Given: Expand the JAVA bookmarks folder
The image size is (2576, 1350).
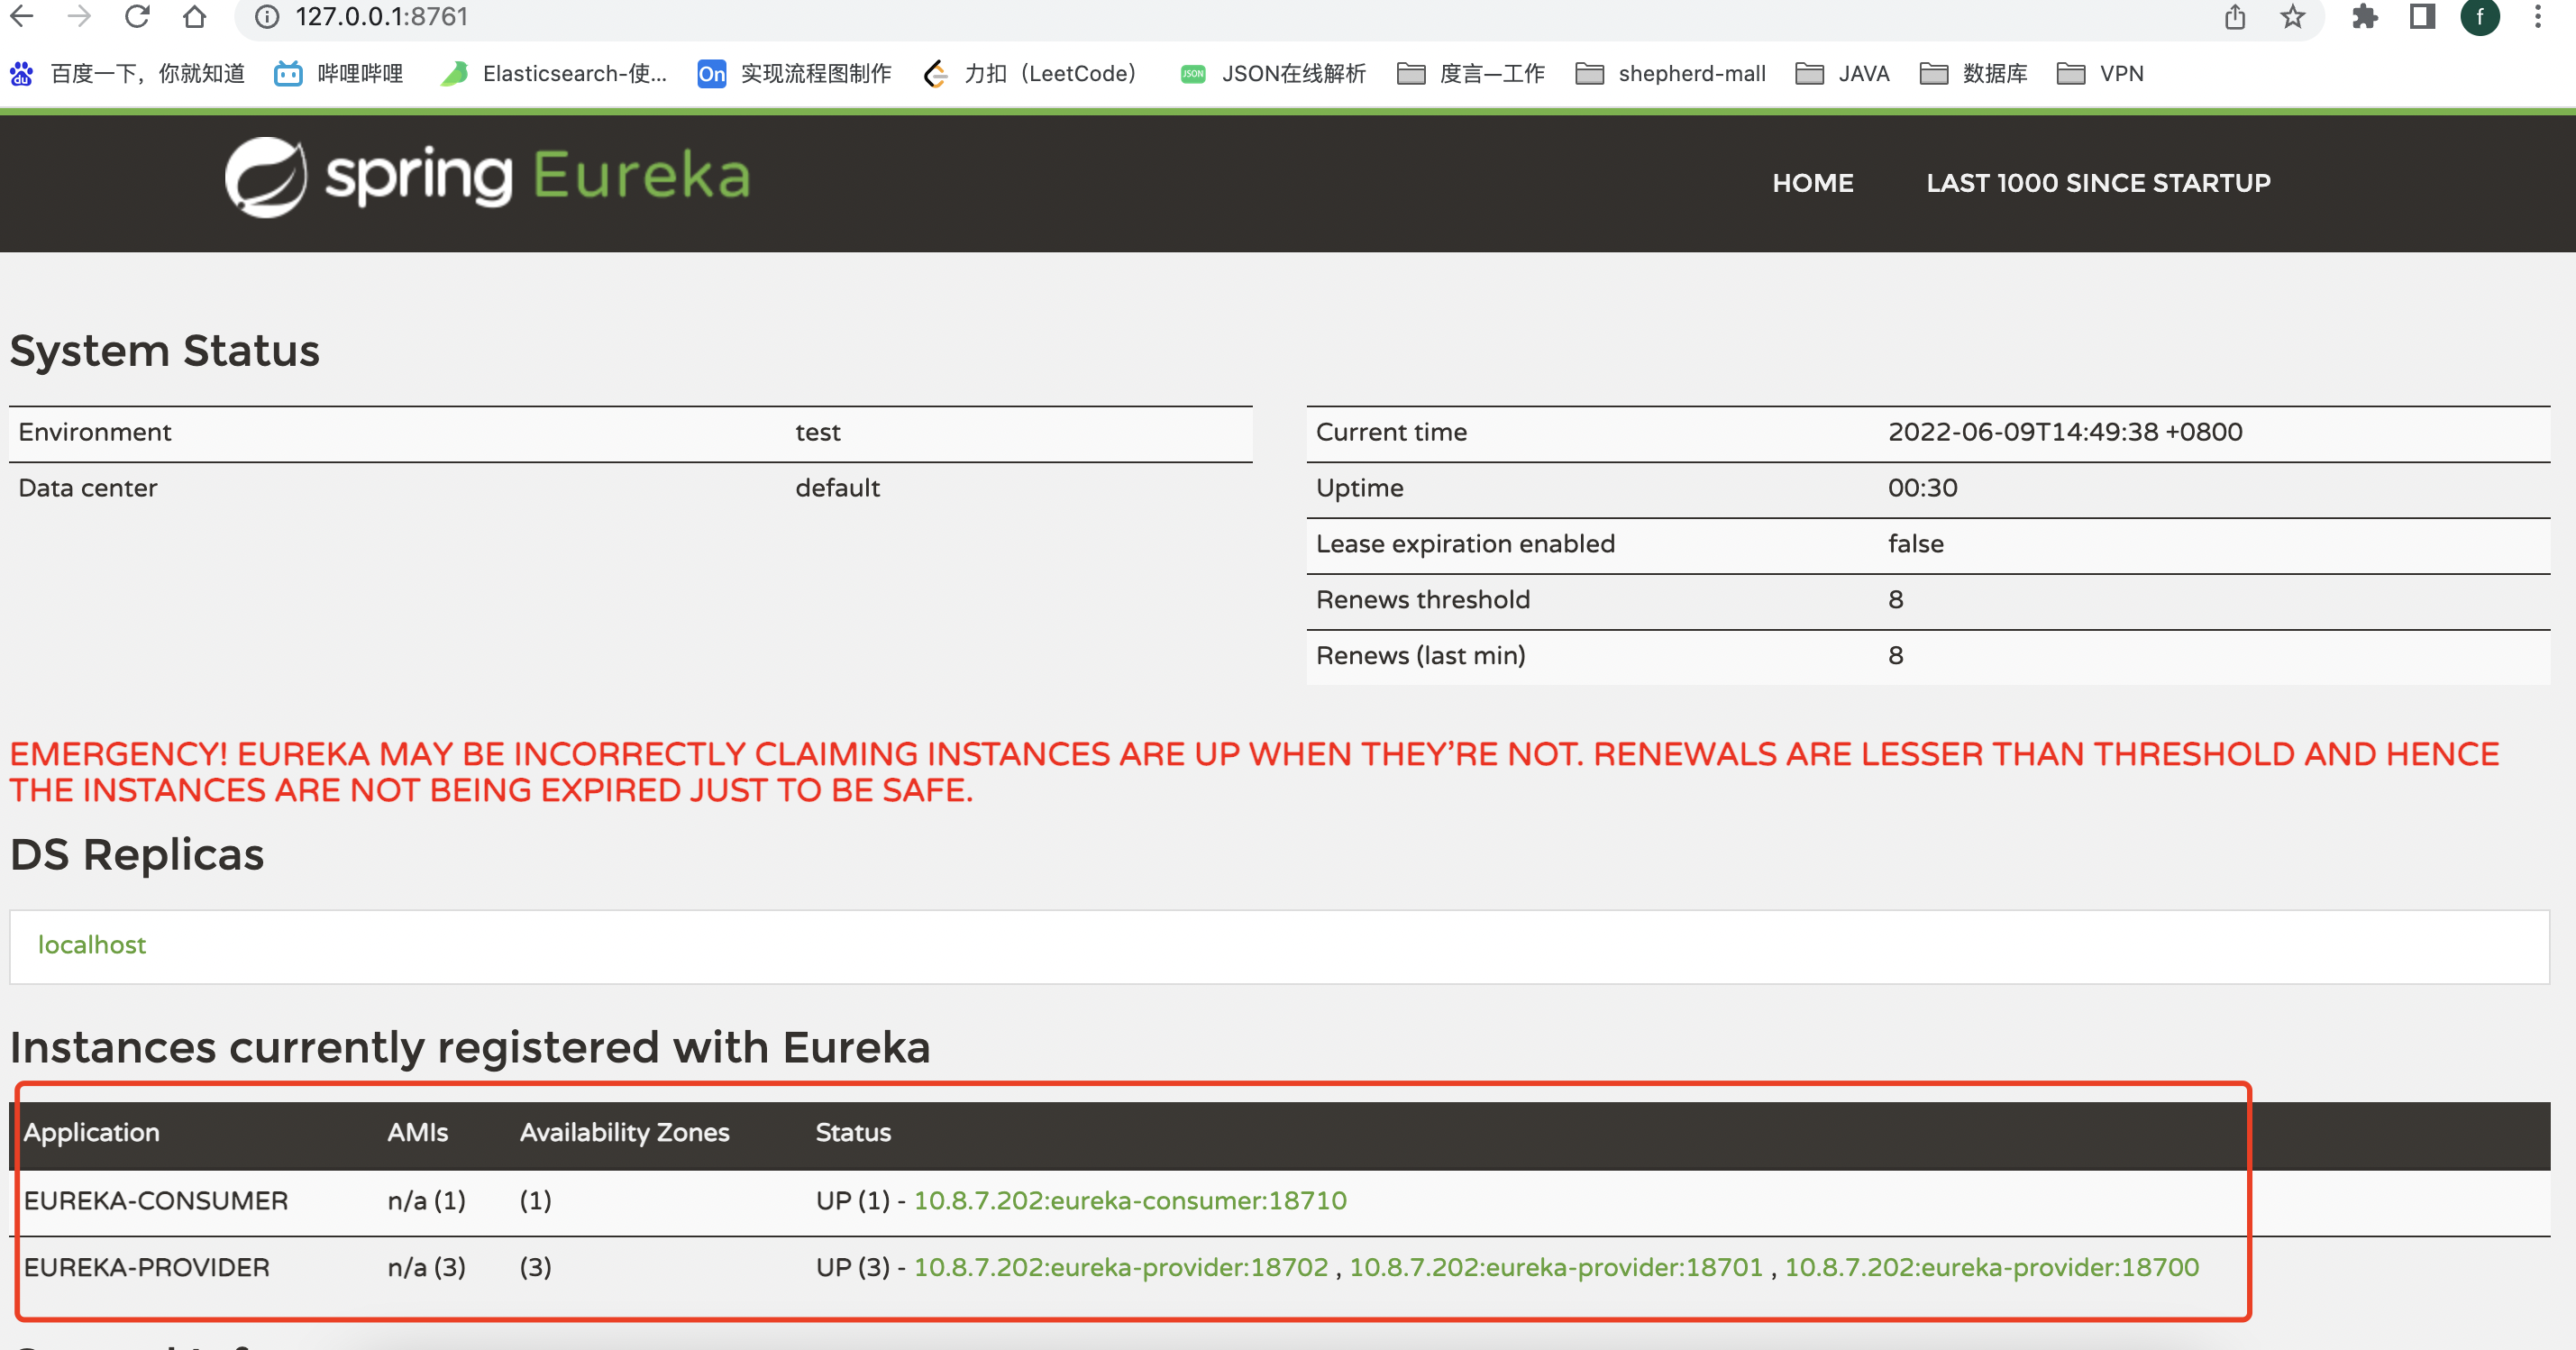Looking at the screenshot, I should click(x=1842, y=74).
